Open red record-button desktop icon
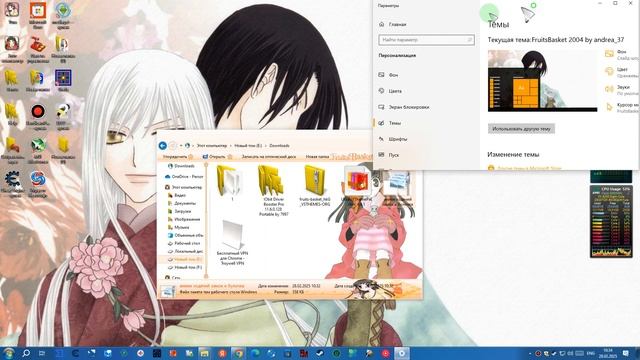 pos(38,116)
